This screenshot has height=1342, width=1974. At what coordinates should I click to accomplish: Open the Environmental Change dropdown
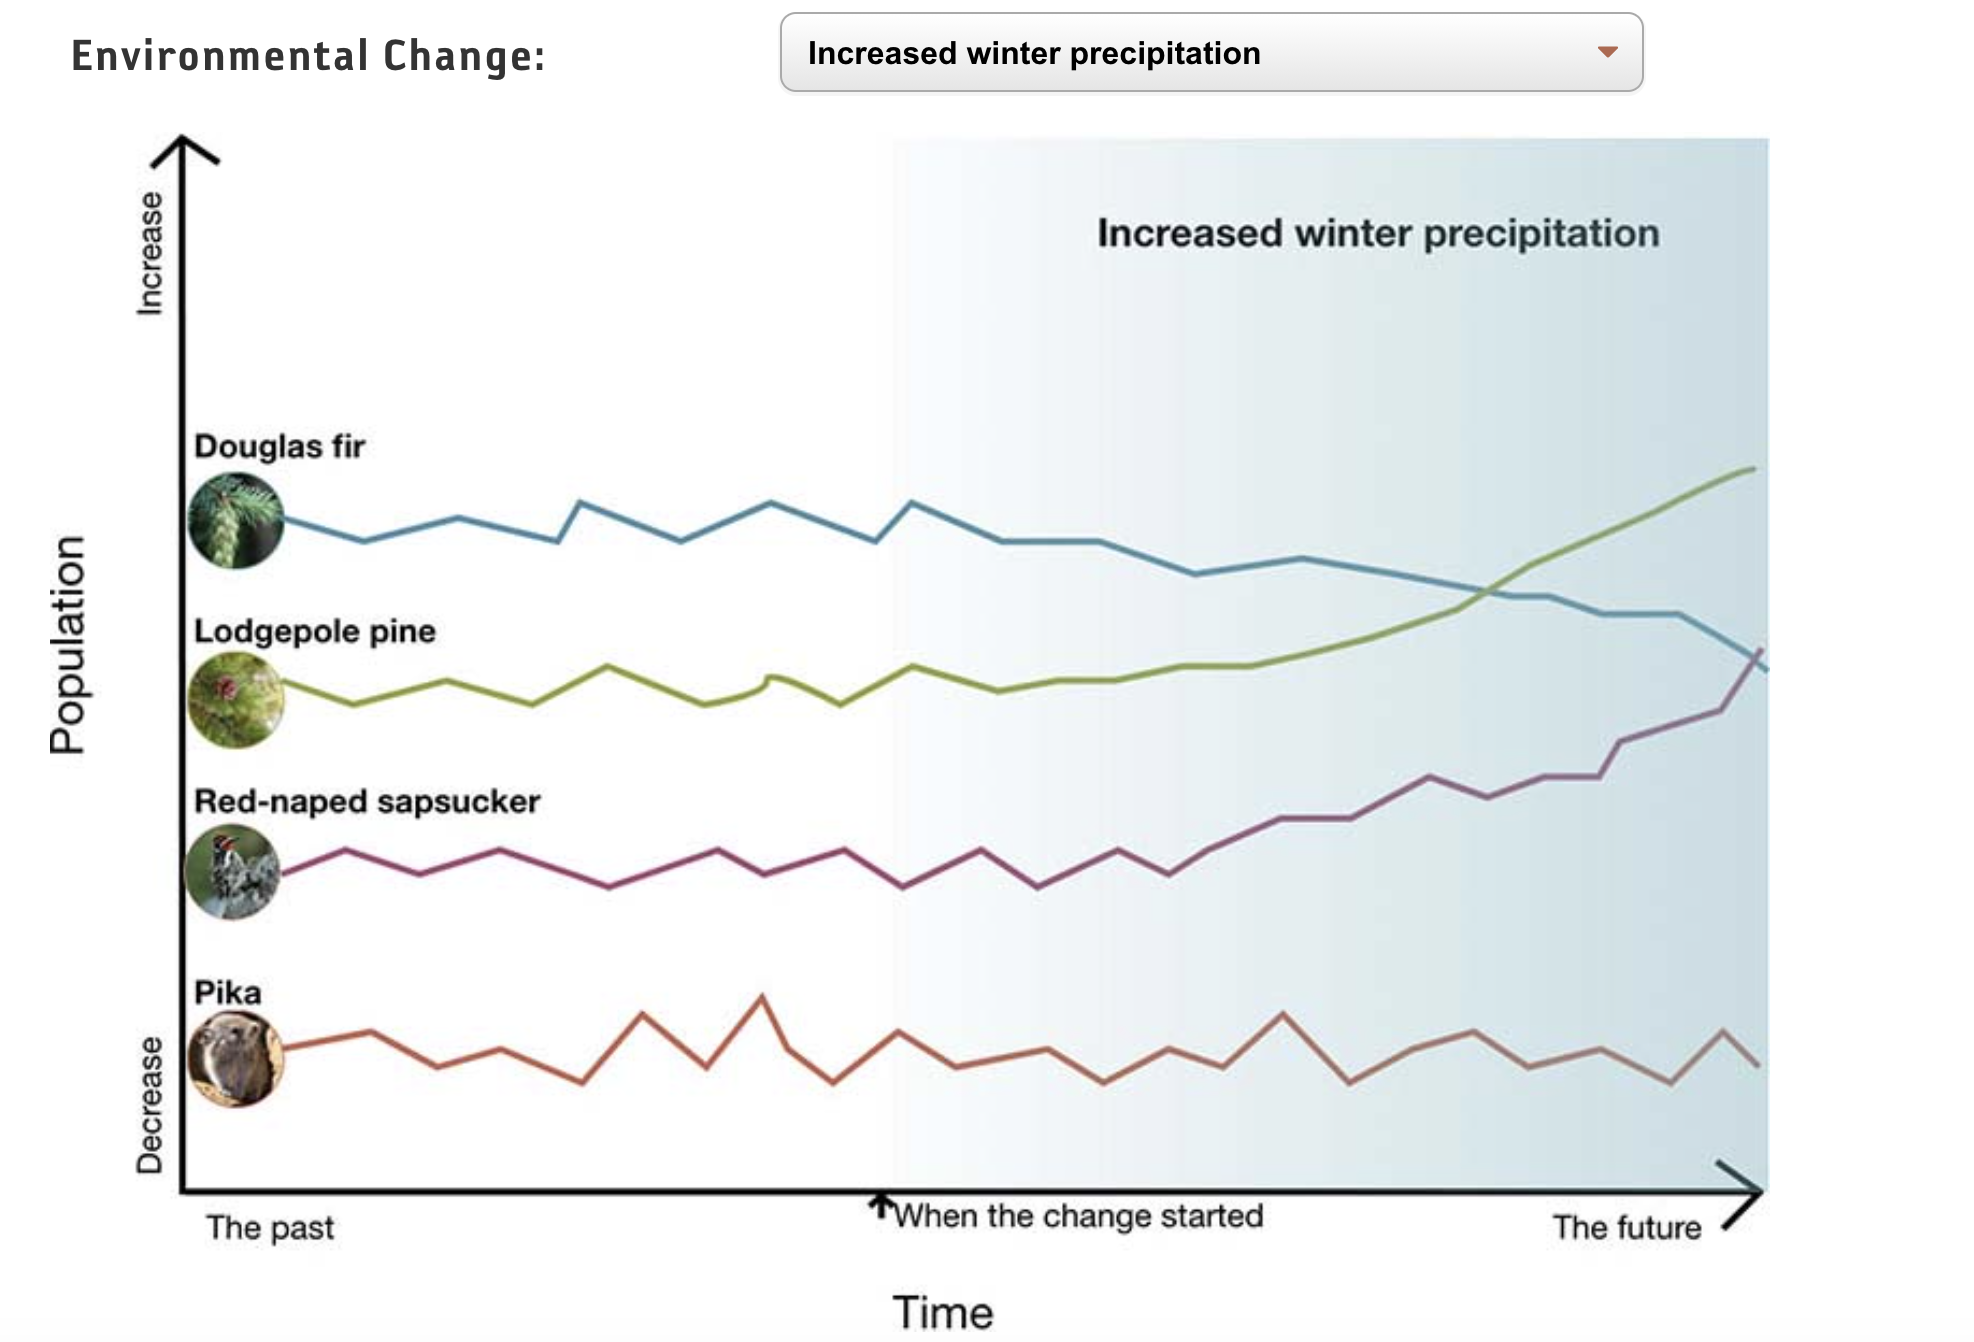[1210, 53]
